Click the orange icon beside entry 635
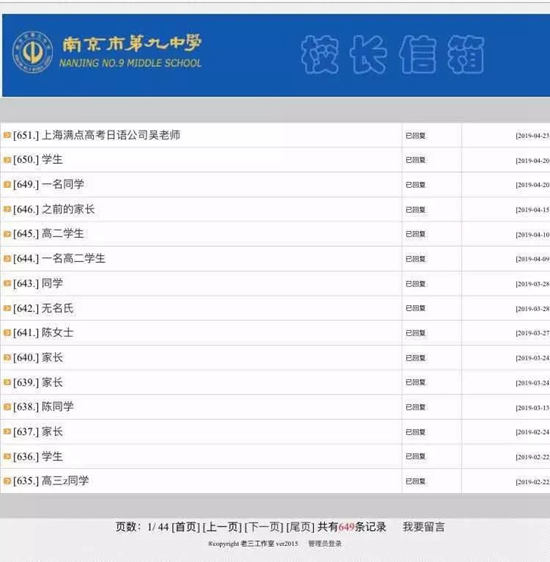The height and width of the screenshot is (562, 550). pos(7,481)
